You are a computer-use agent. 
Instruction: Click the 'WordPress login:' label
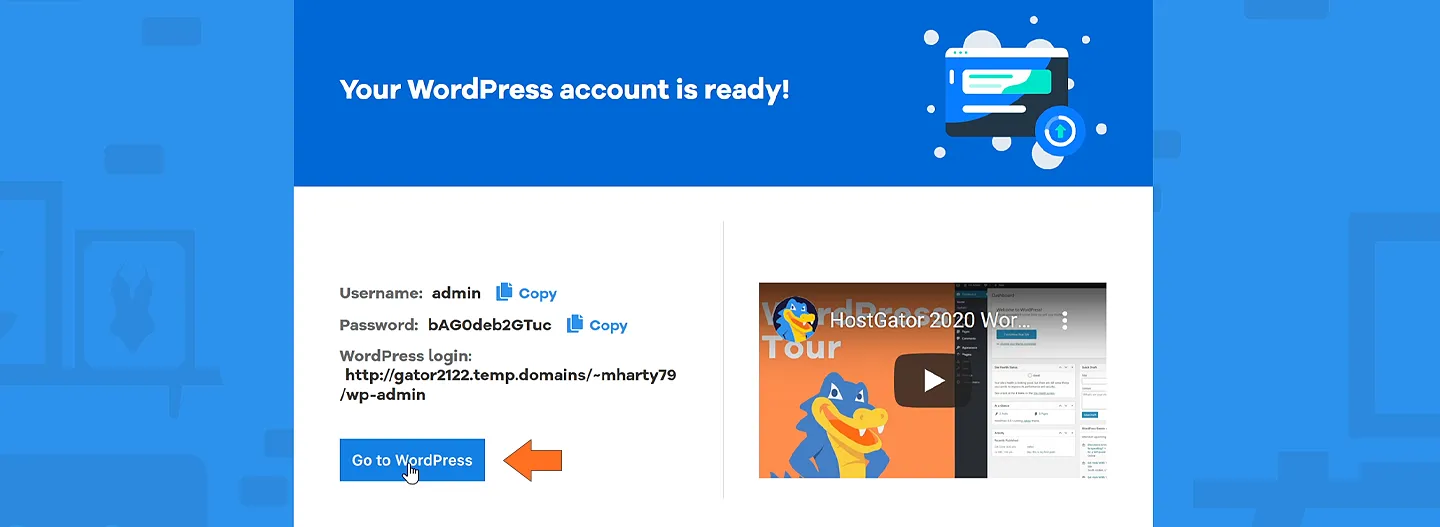coord(405,356)
